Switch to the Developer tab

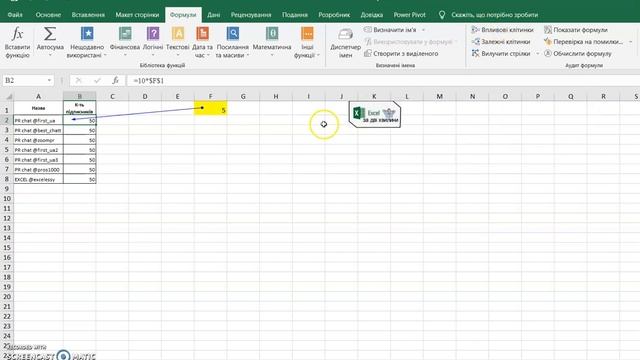tap(334, 15)
